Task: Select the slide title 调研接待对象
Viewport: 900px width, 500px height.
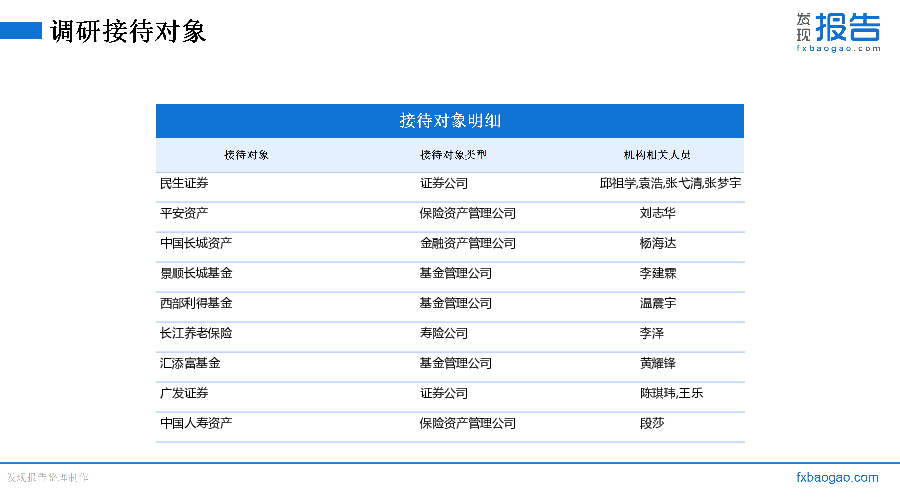Action: 128,31
